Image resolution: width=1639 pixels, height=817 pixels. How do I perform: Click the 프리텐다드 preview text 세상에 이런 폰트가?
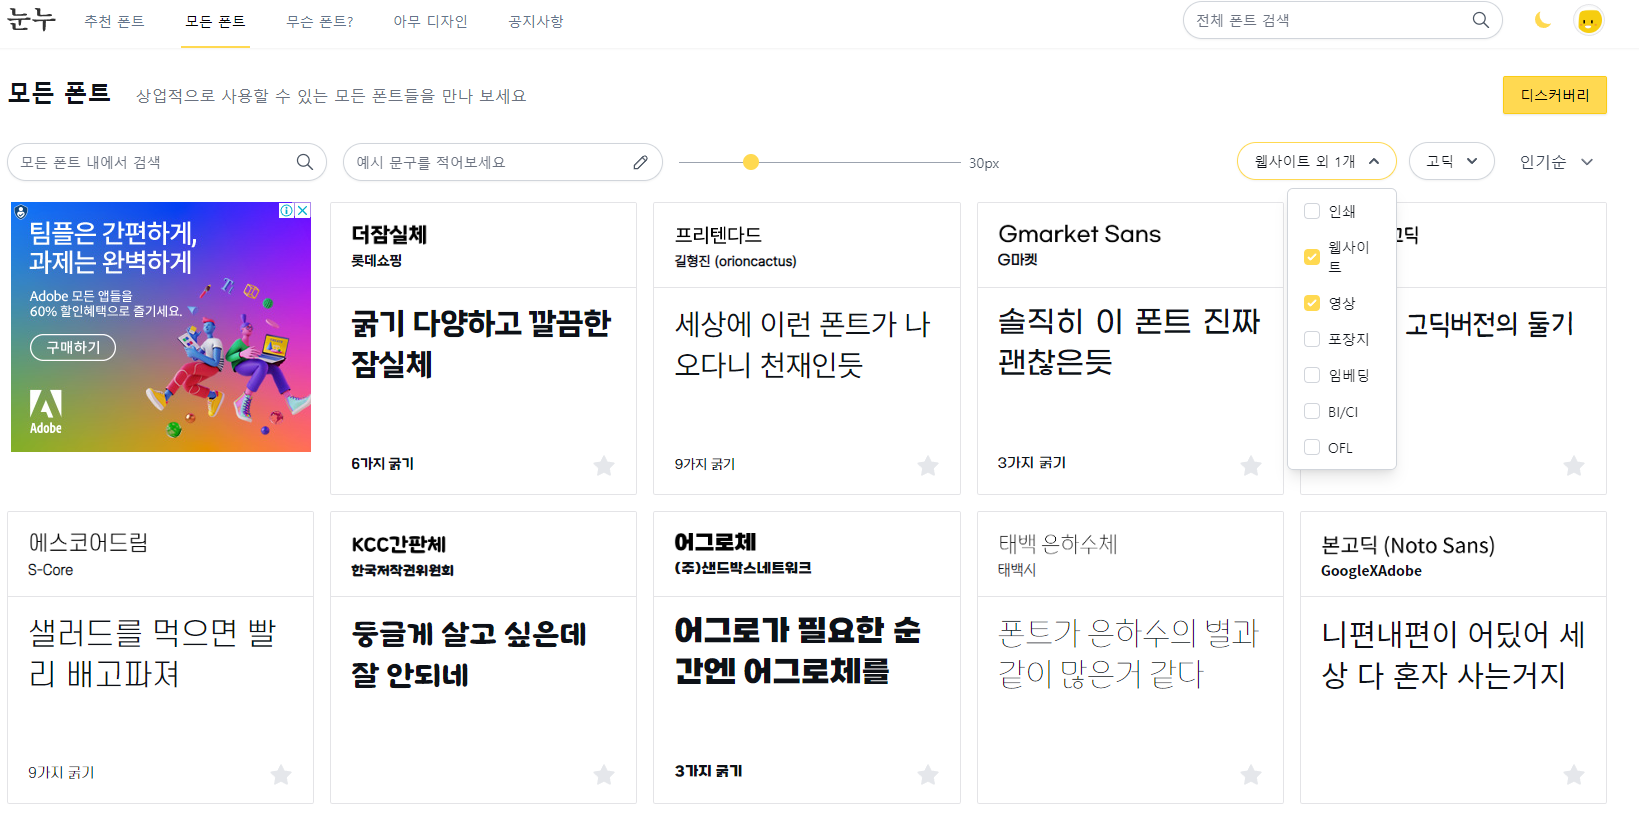pyautogui.click(x=802, y=344)
